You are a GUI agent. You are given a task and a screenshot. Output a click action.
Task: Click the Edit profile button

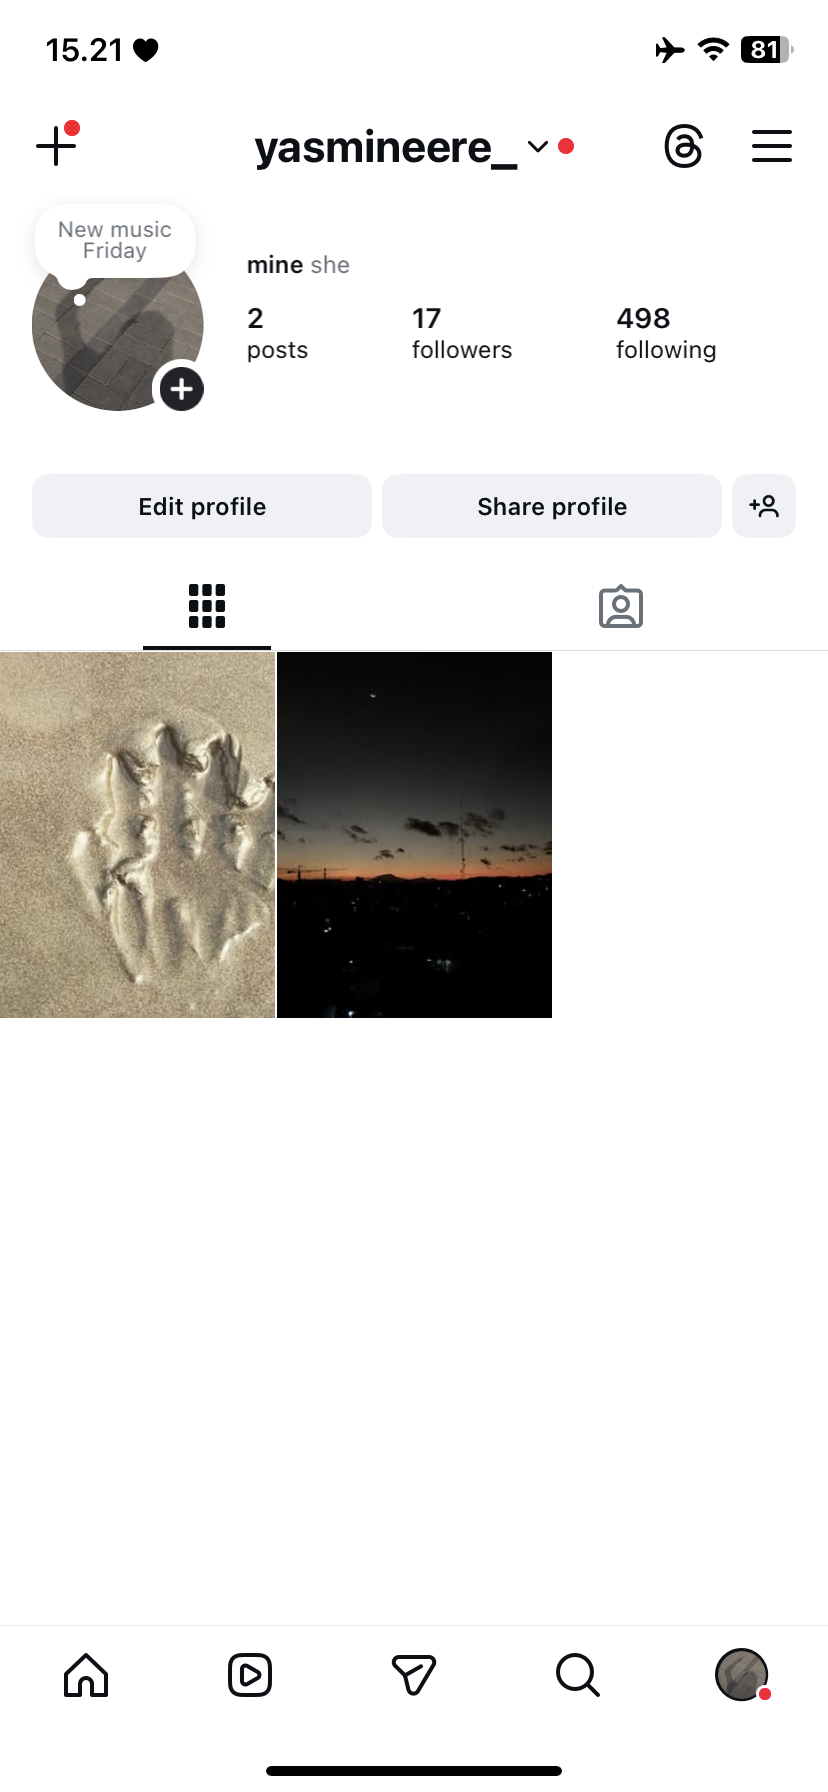202,506
